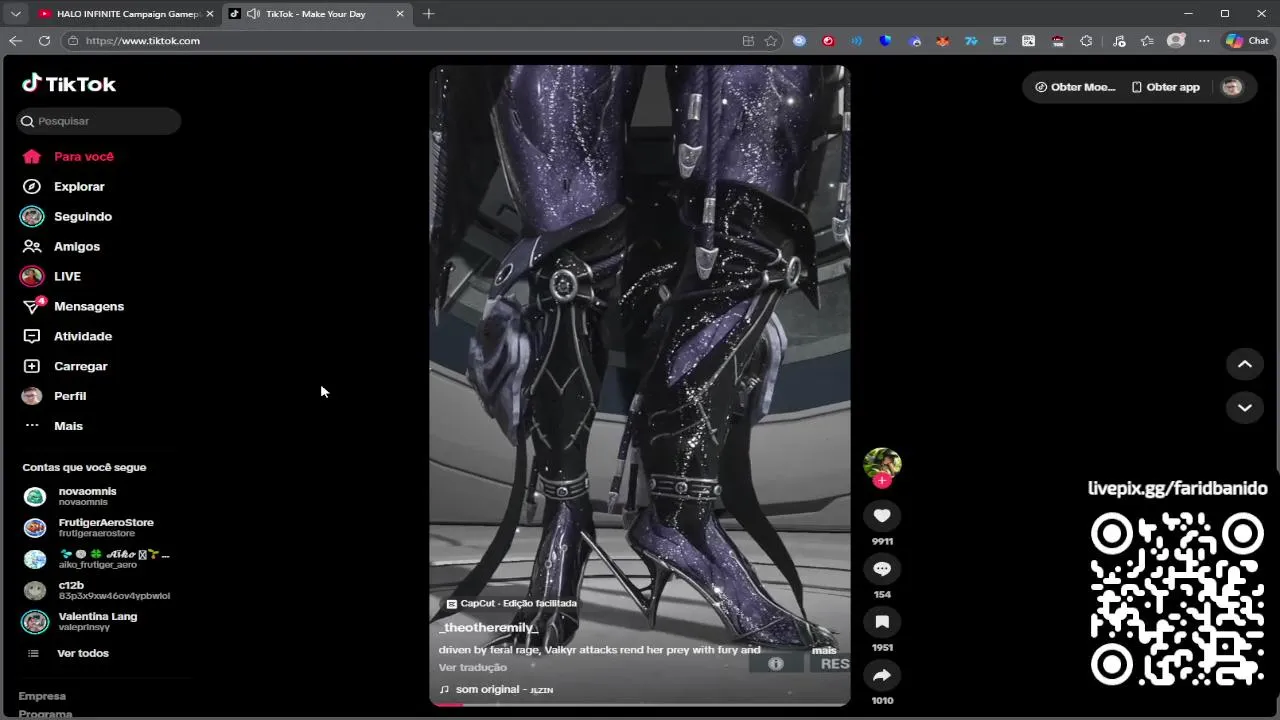Viewport: 1280px width, 720px height.
Task: Expand the Mais menu
Action: coord(53,426)
